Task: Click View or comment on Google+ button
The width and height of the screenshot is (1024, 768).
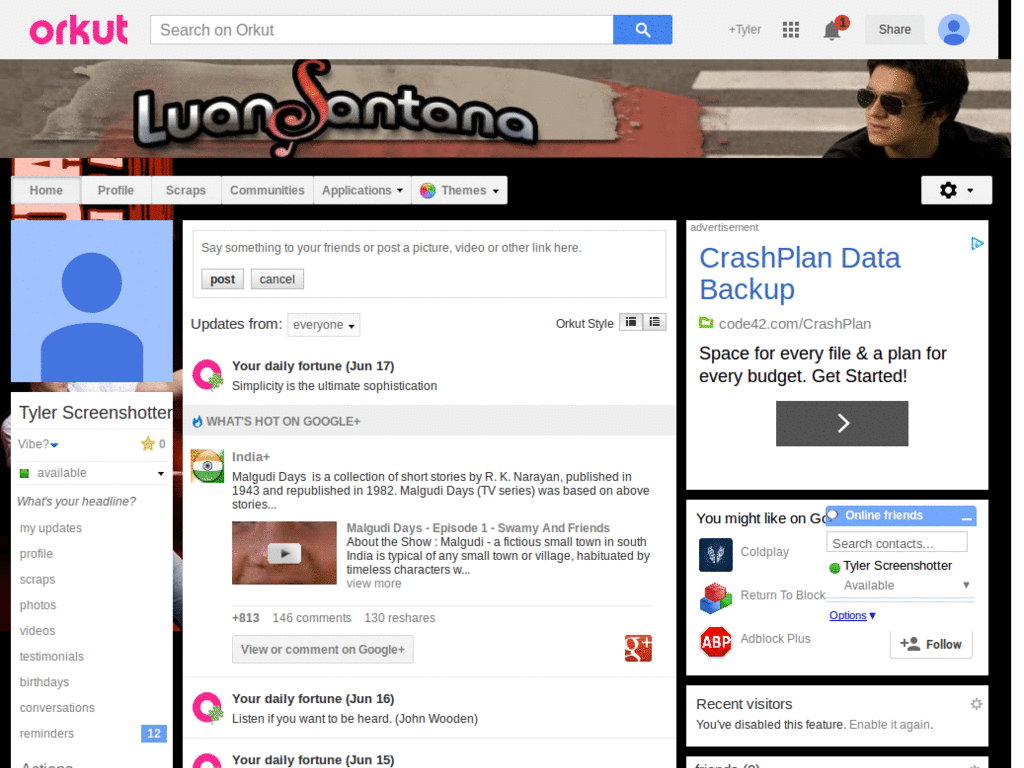Action: click(323, 649)
